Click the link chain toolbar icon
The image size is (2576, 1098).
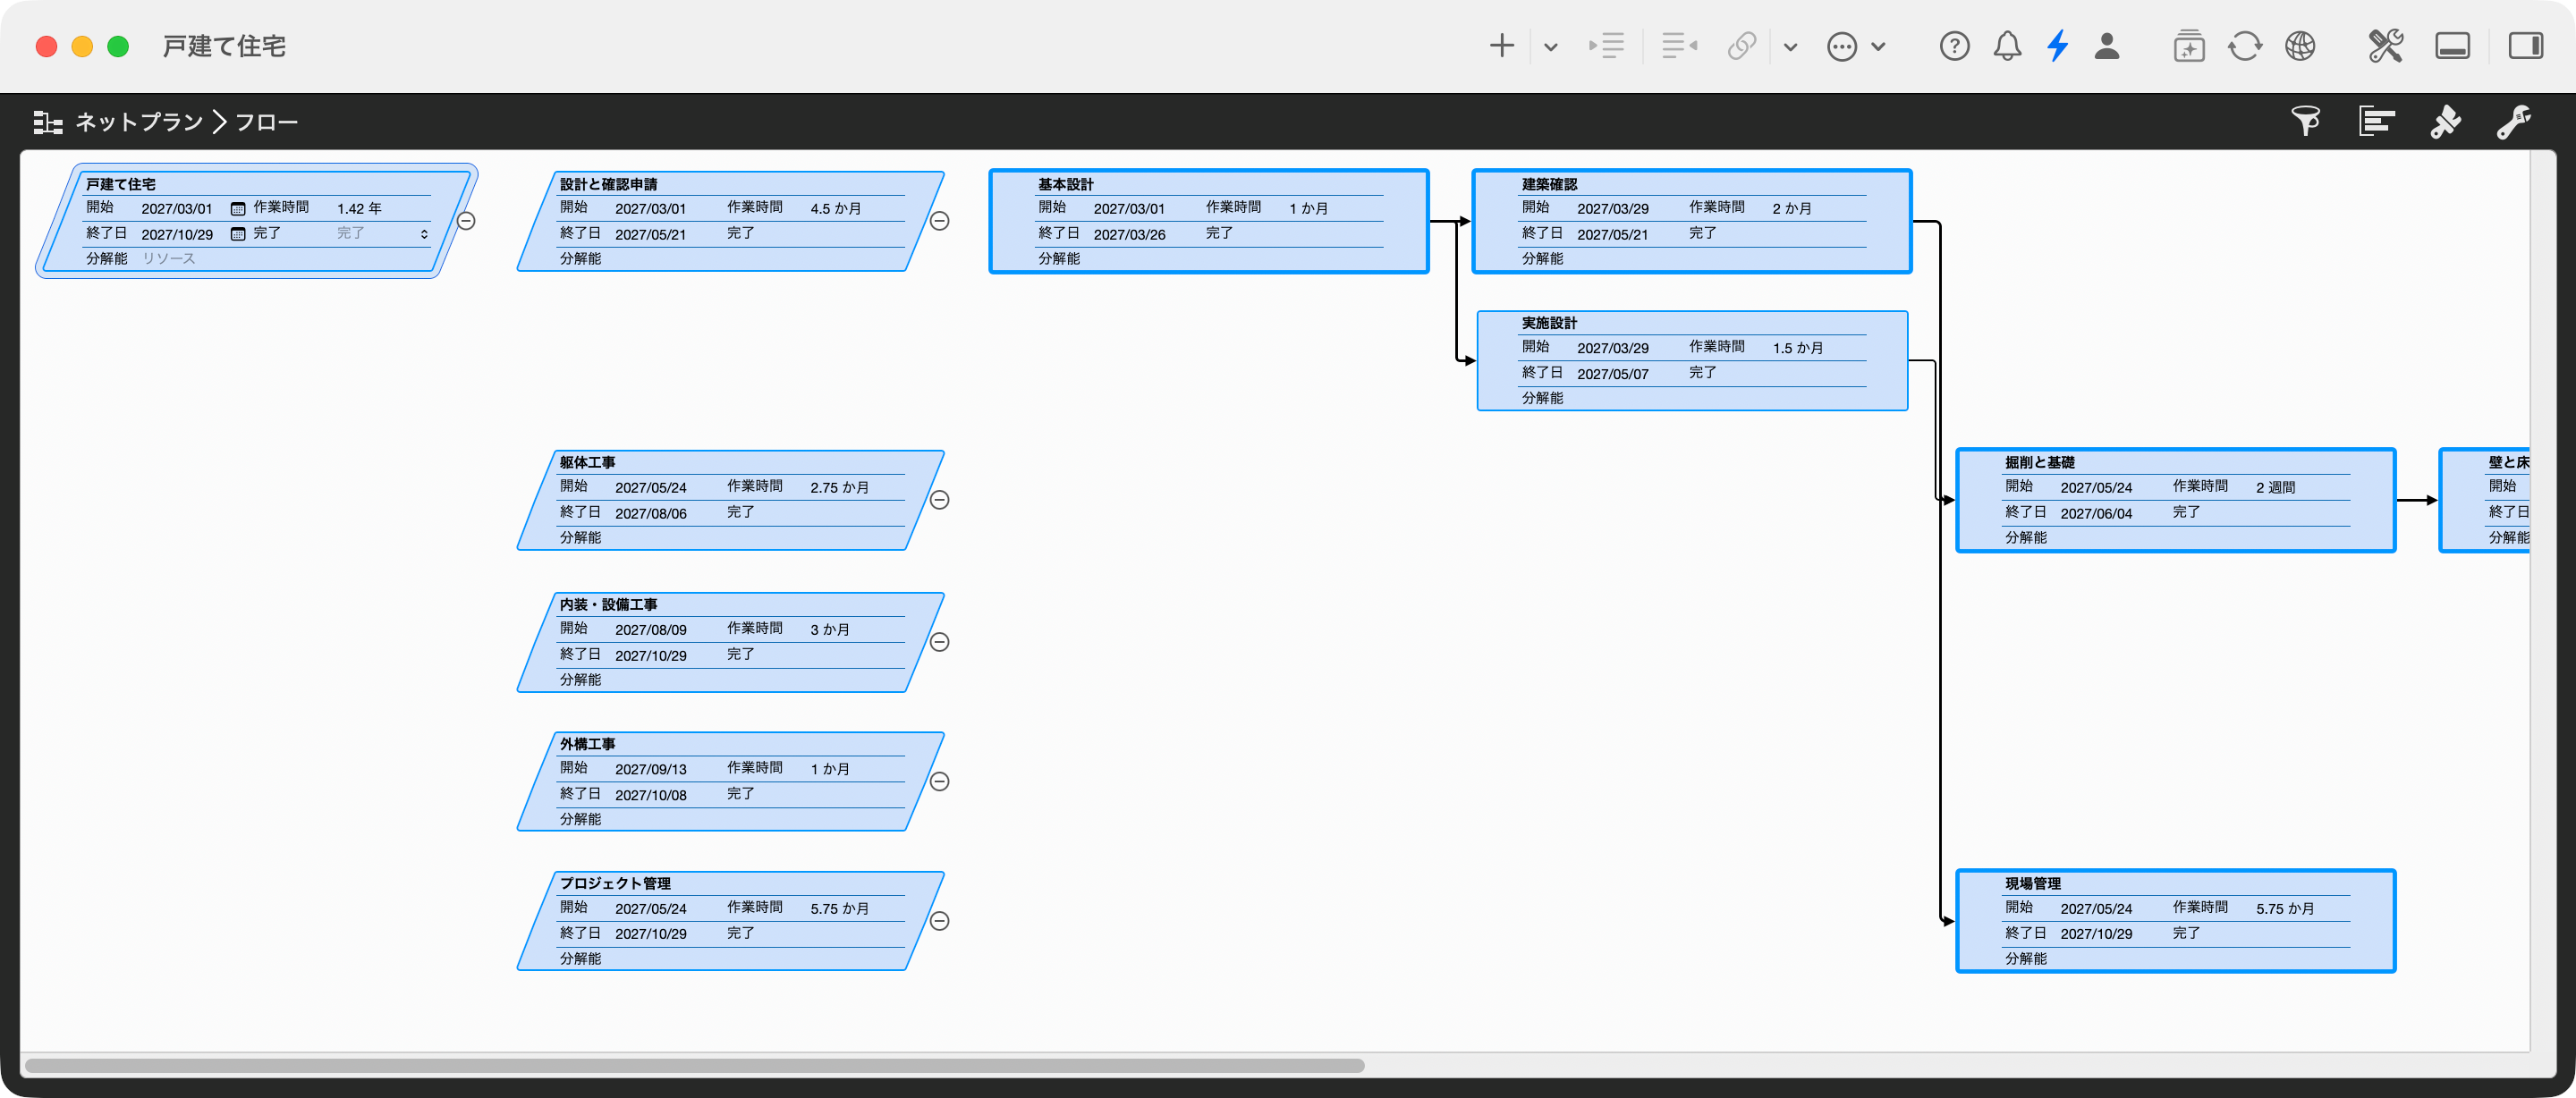tap(1742, 46)
